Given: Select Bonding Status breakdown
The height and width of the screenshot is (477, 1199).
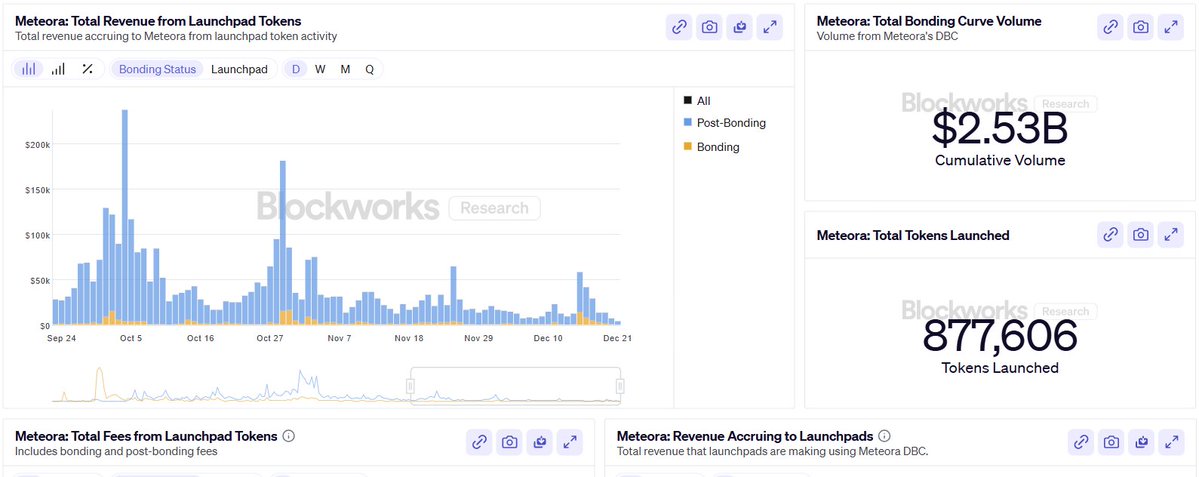Looking at the screenshot, I should click(158, 70).
